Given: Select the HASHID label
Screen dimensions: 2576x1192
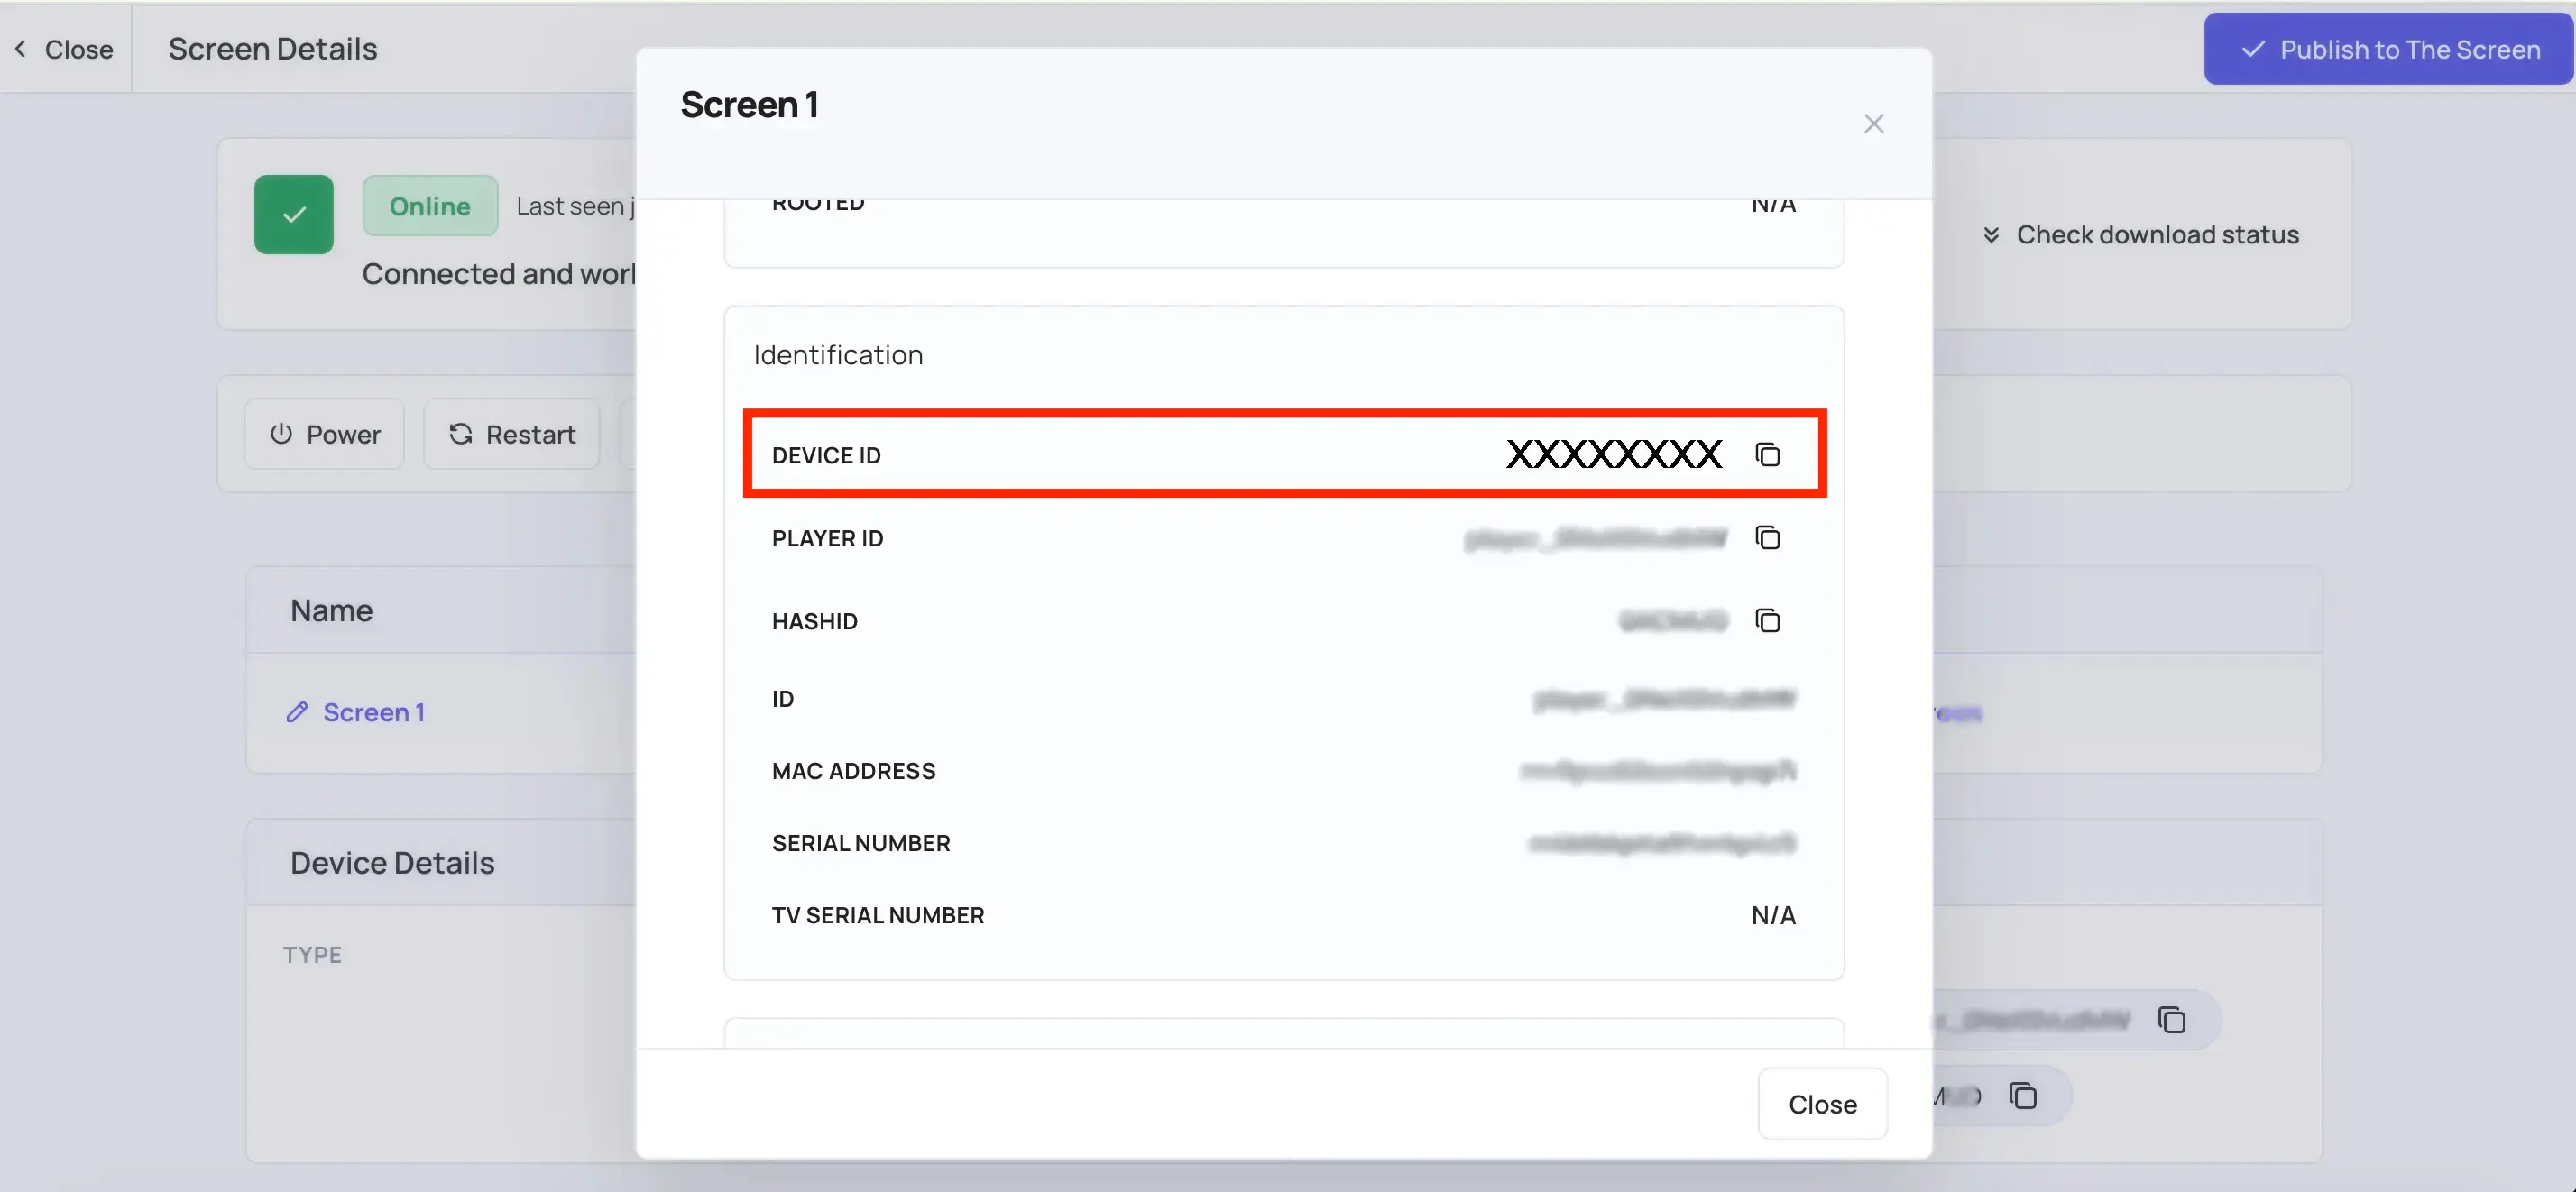Looking at the screenshot, I should [815, 621].
